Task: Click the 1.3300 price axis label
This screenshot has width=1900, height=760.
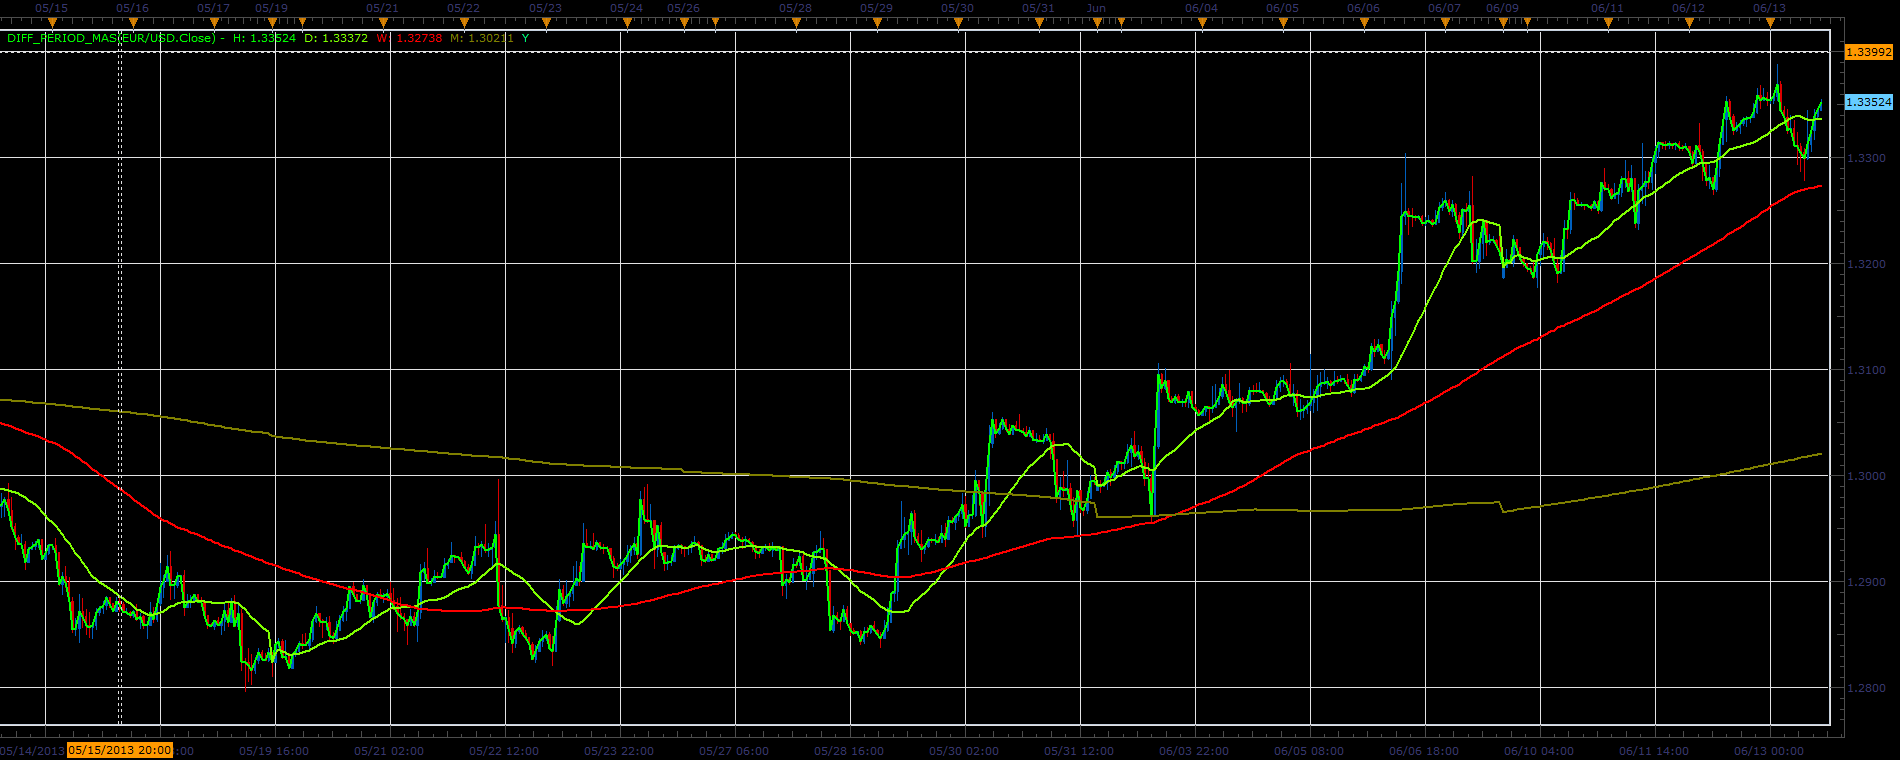Action: (1867, 158)
